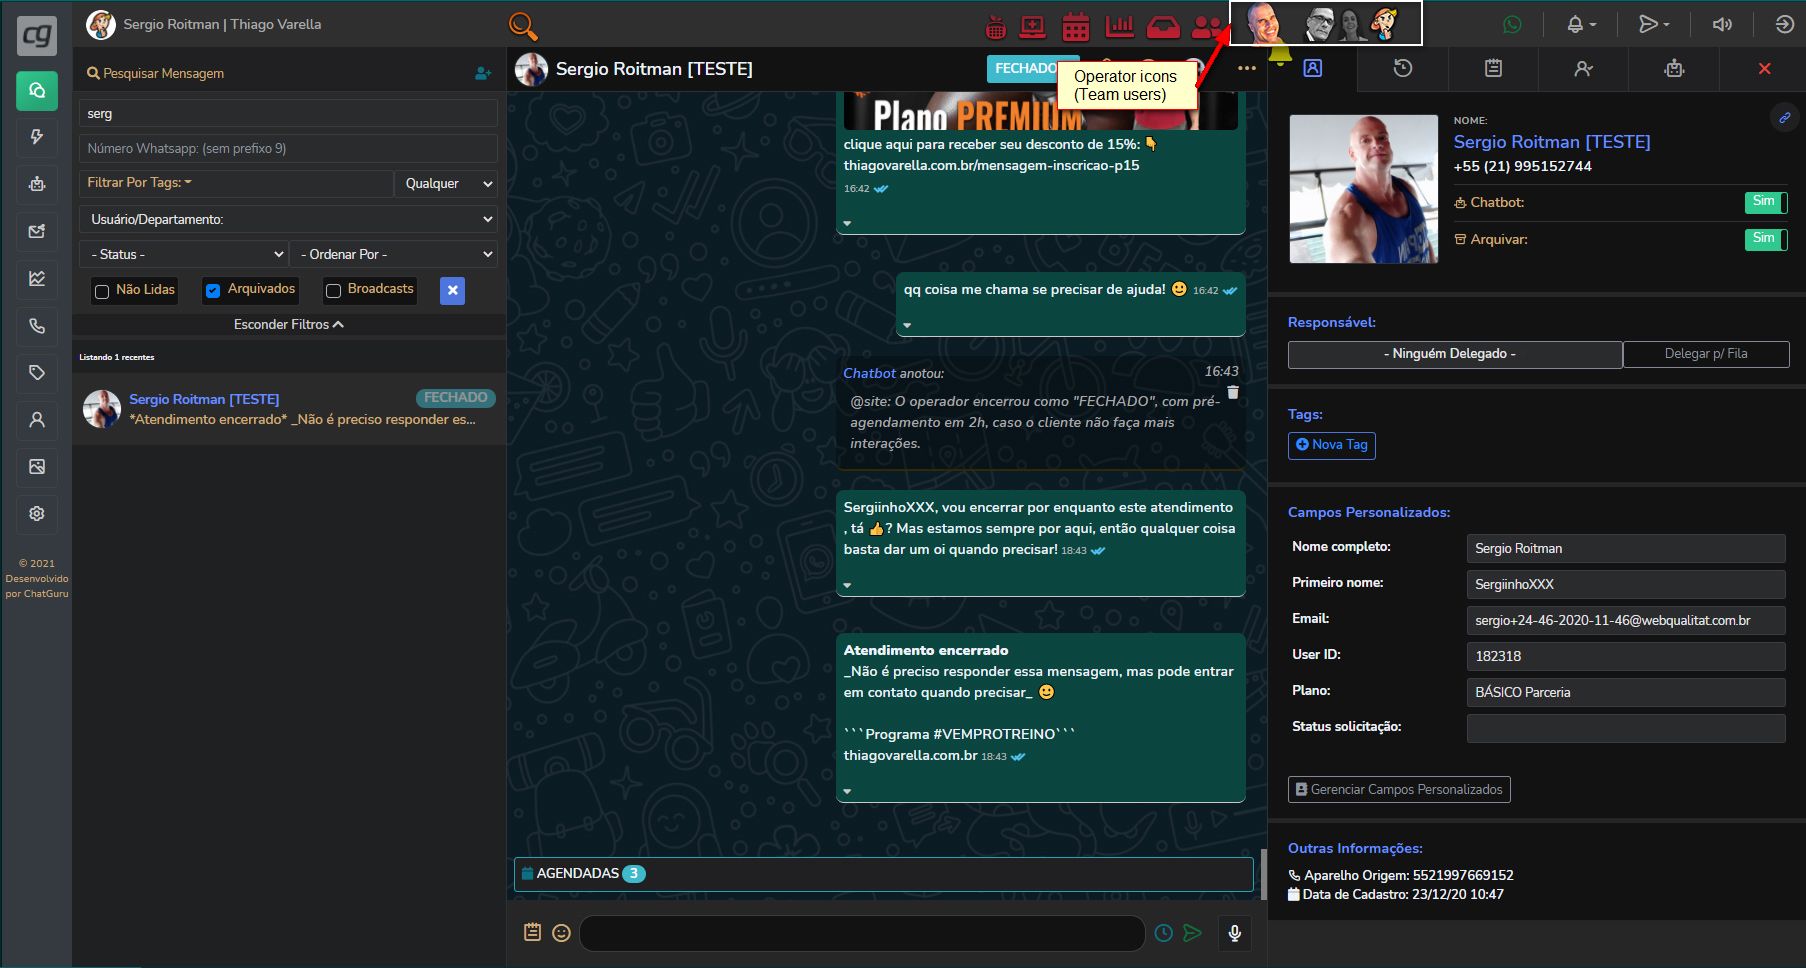
Task: Click the Ninguém Delegado button
Action: (x=1455, y=354)
